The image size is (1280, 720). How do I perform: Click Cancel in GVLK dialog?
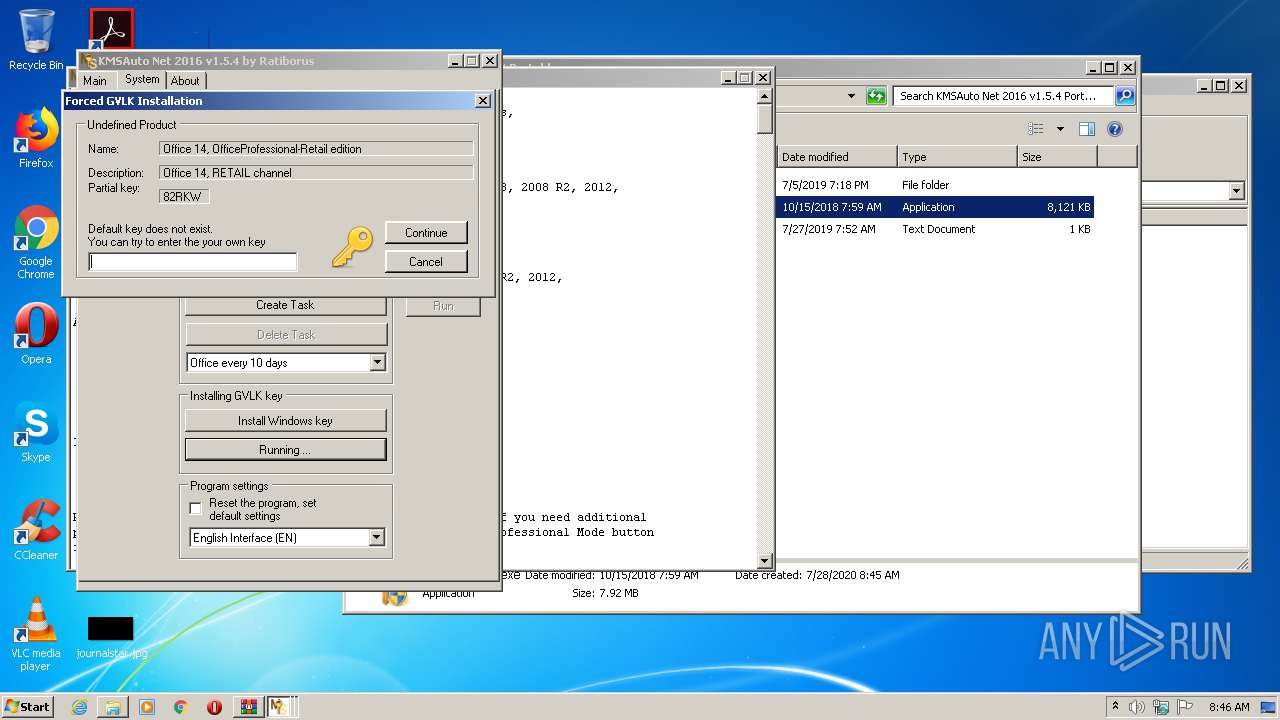[426, 262]
